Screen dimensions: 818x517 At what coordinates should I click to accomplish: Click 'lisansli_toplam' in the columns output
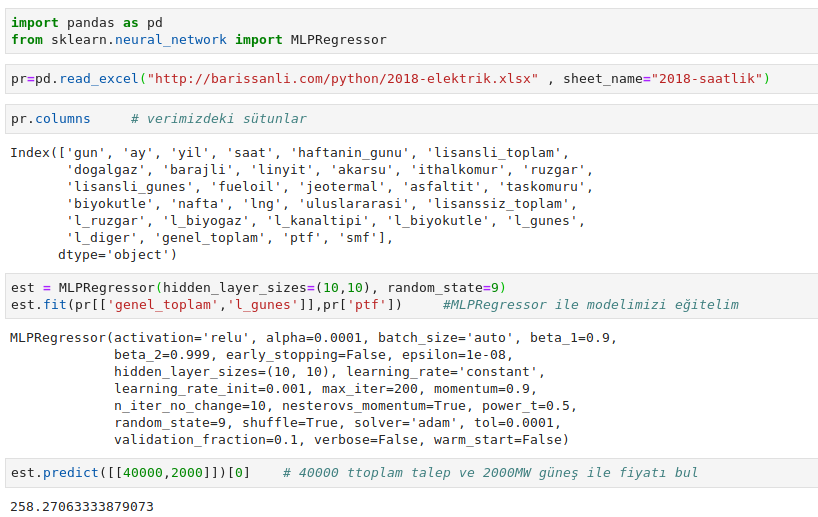coord(495,153)
